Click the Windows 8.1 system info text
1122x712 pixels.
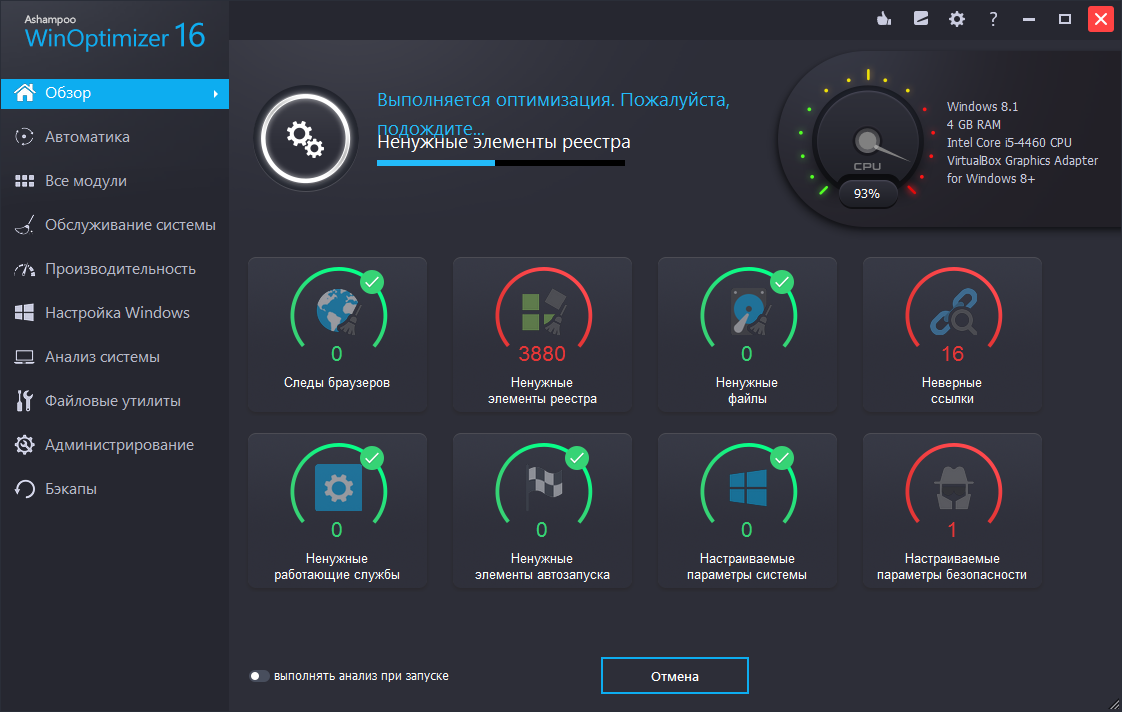point(982,107)
